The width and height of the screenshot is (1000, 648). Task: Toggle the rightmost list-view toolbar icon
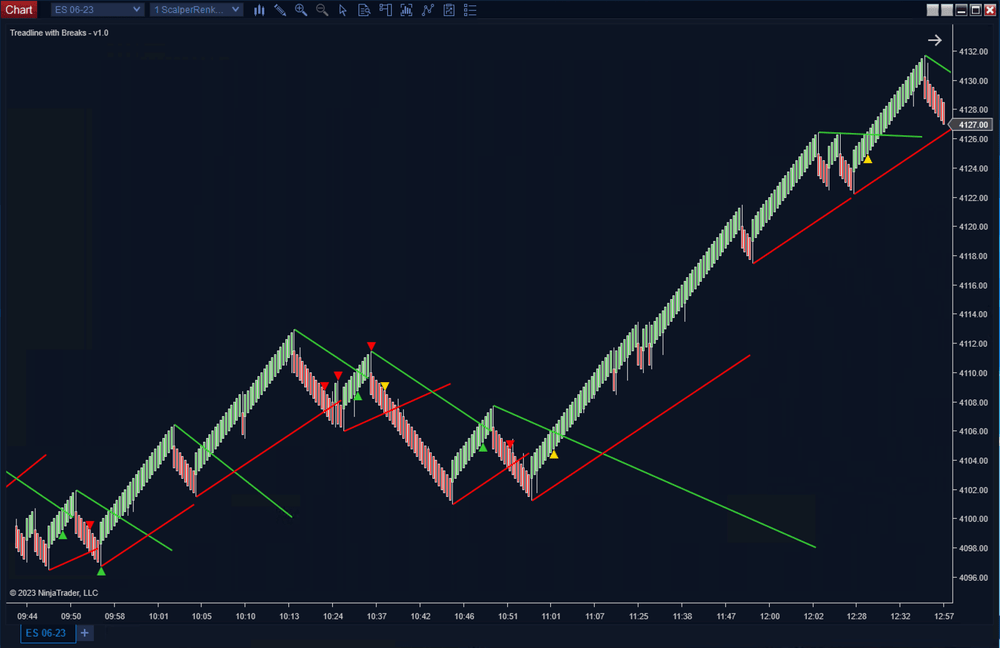[470, 10]
